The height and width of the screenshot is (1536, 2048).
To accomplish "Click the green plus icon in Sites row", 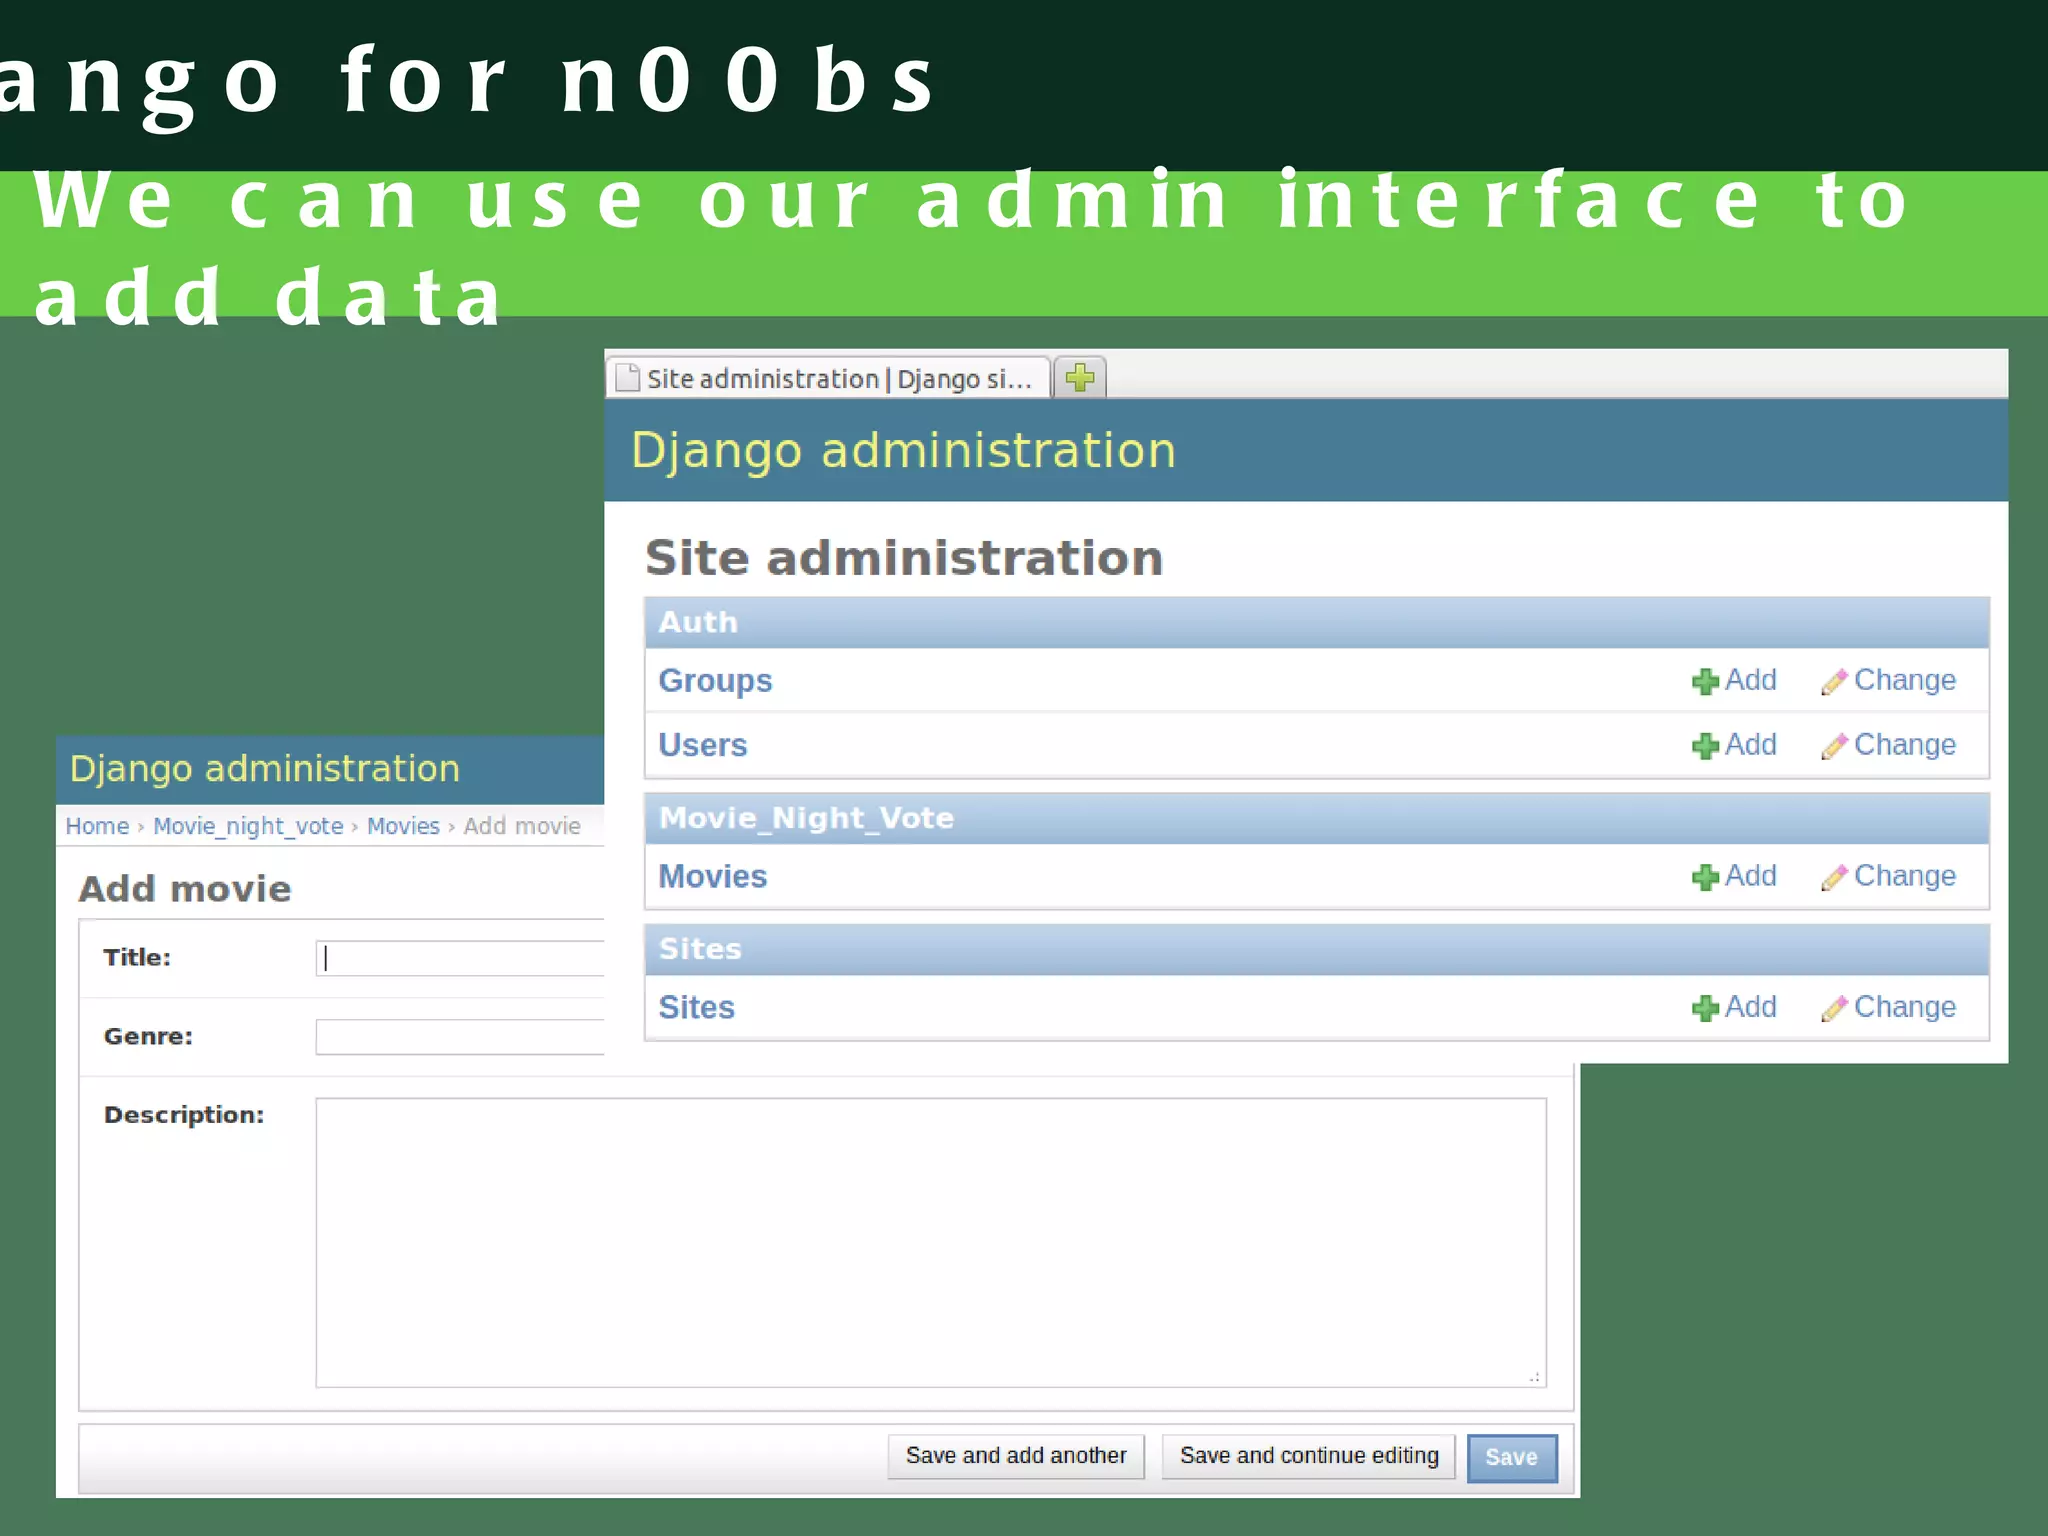I will coord(1705,1009).
